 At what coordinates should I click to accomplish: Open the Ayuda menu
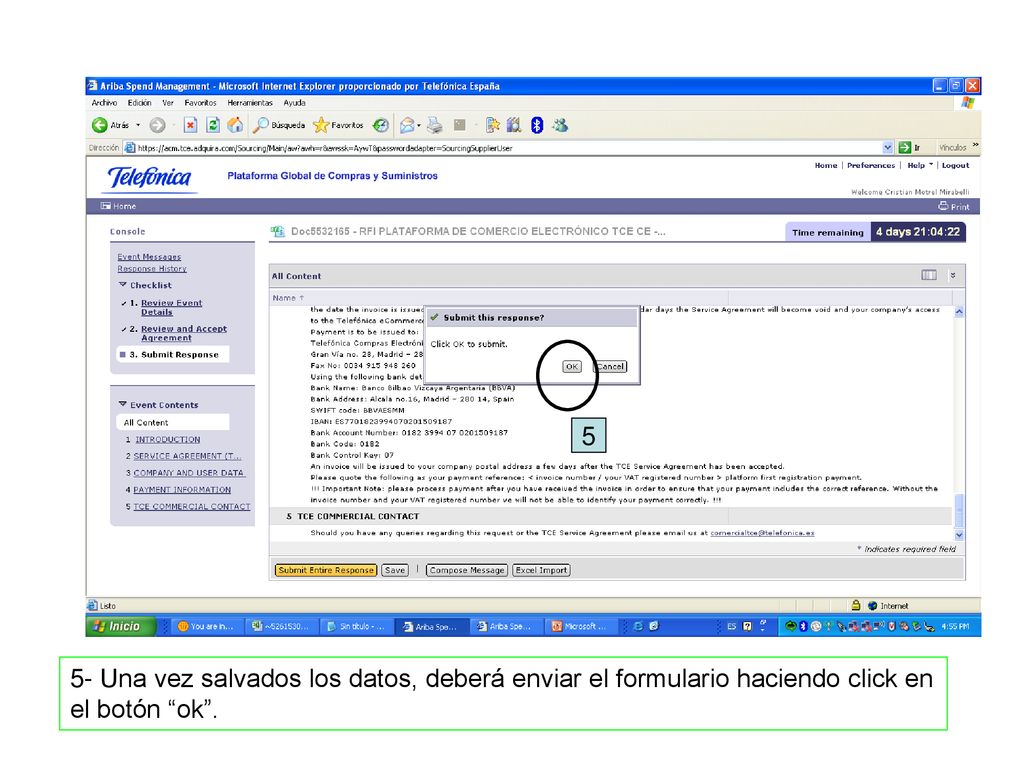[294, 103]
